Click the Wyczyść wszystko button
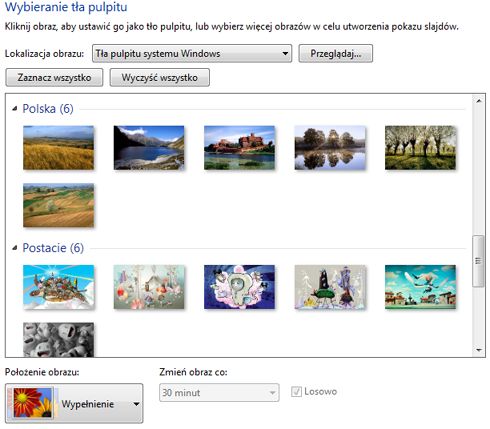 tap(160, 77)
